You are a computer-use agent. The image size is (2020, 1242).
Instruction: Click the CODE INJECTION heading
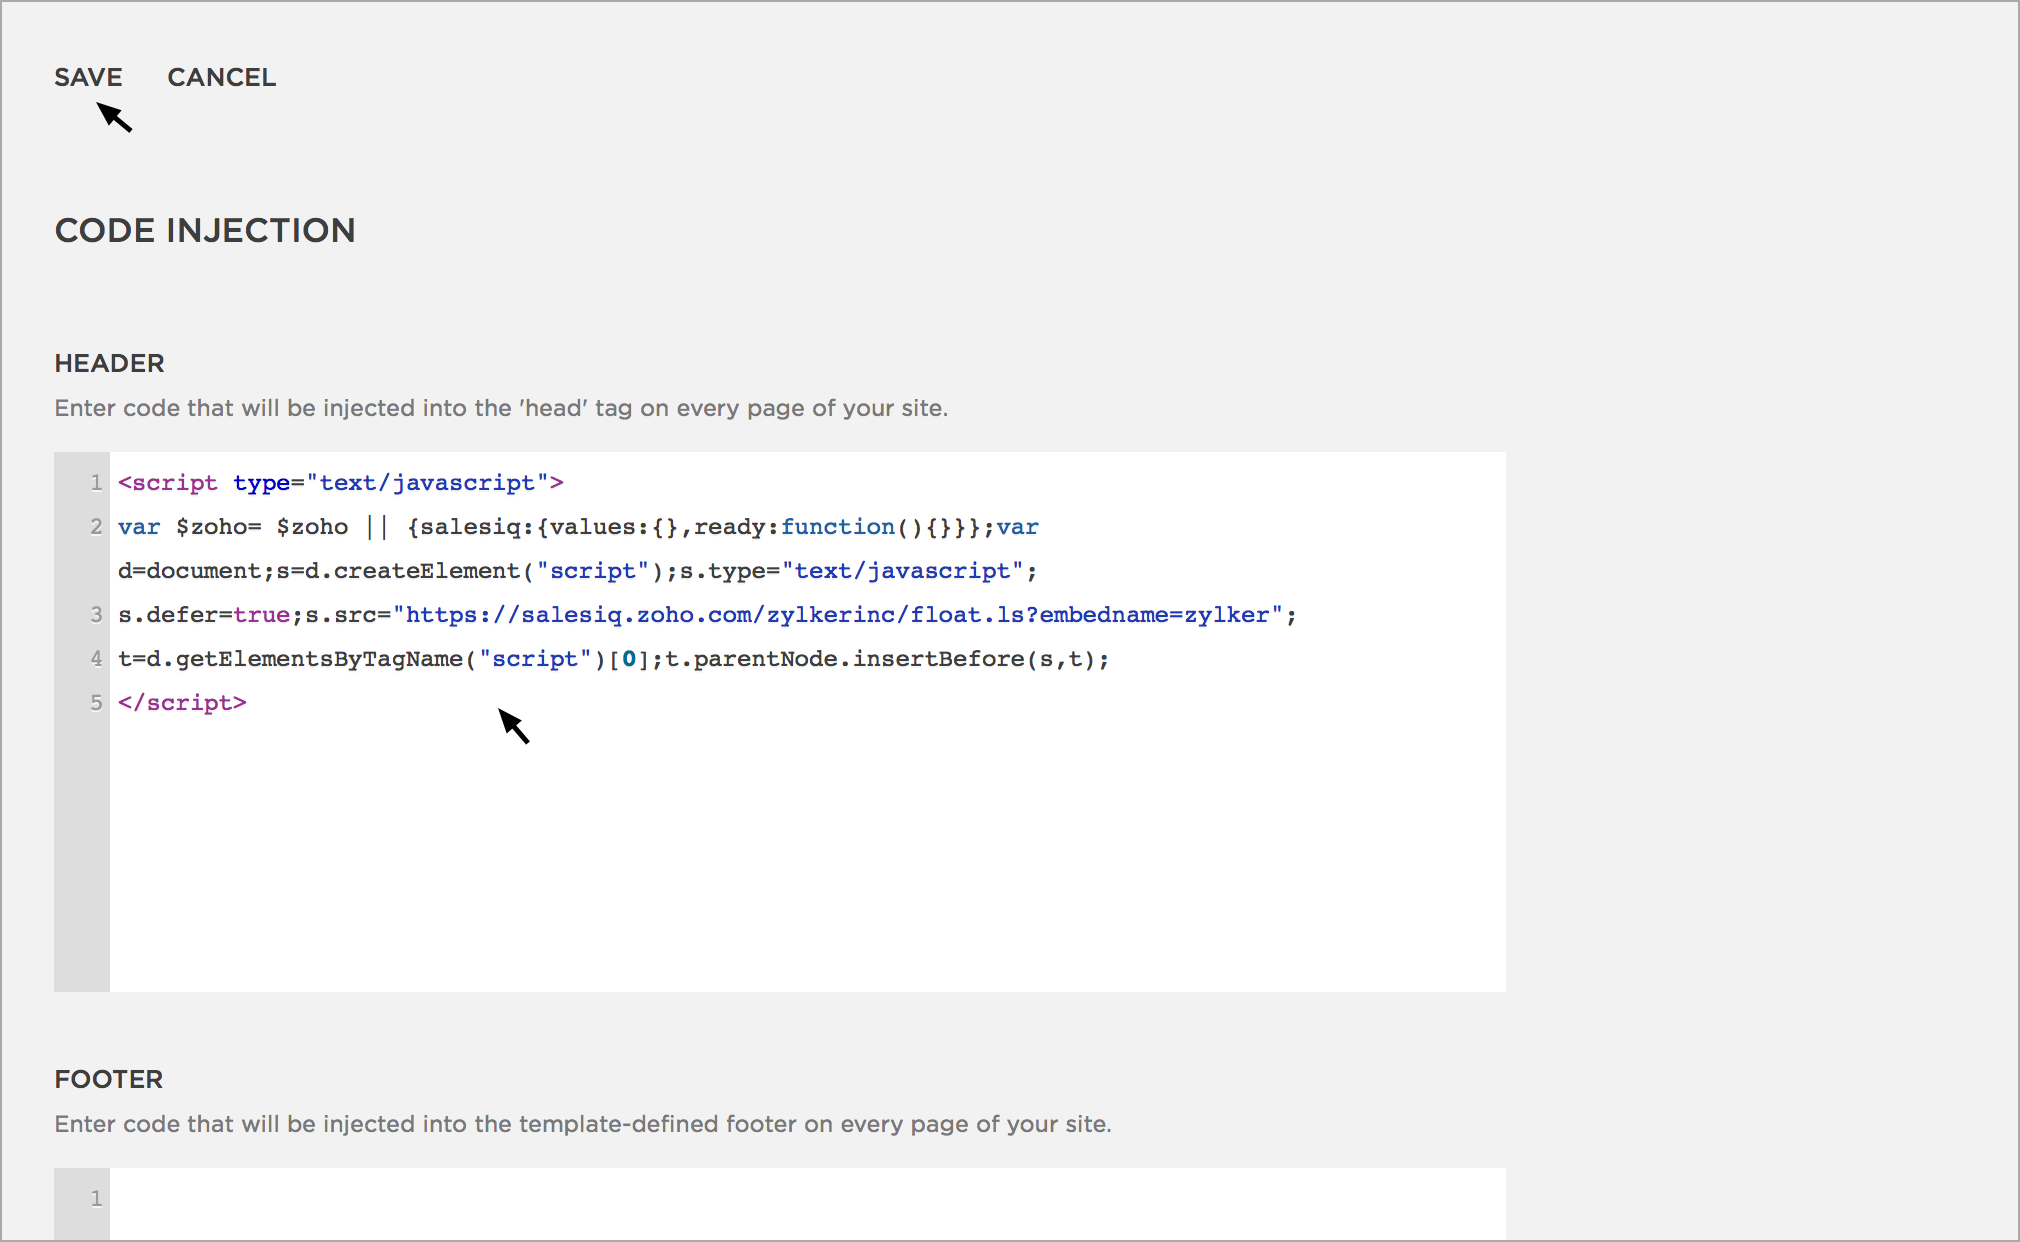coord(205,230)
